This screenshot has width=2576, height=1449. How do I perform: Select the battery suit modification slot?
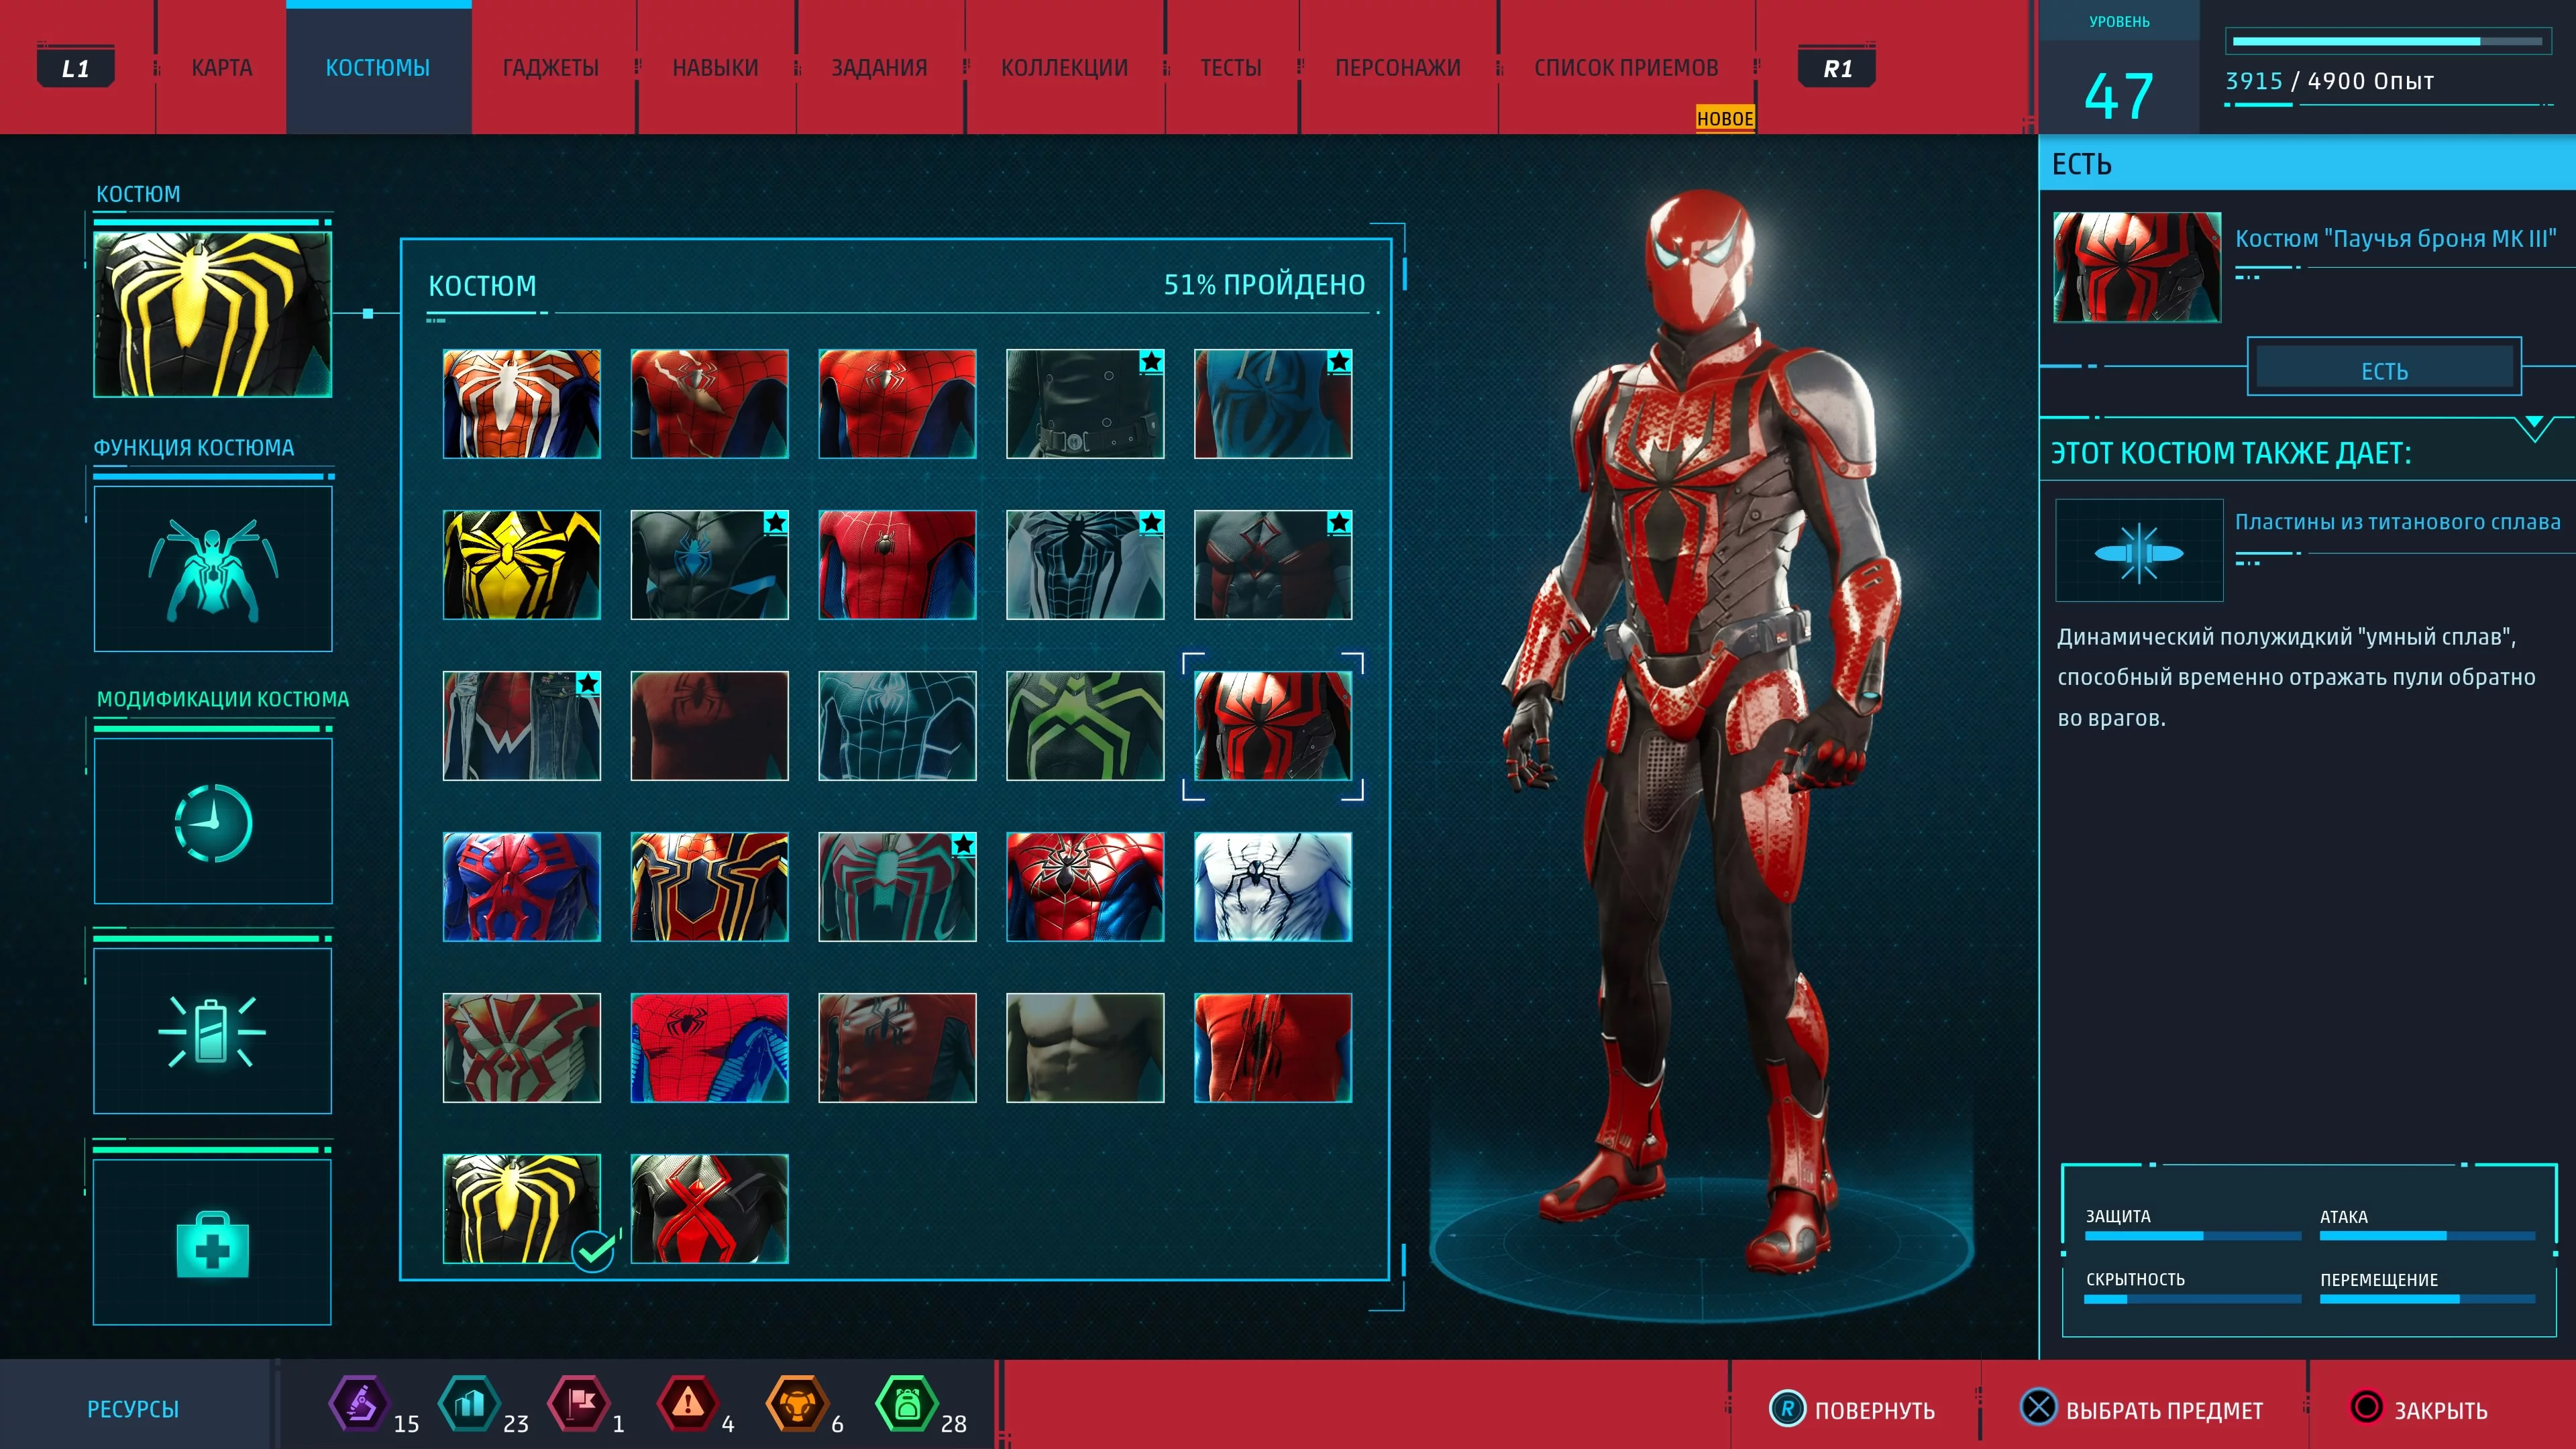[213, 1031]
